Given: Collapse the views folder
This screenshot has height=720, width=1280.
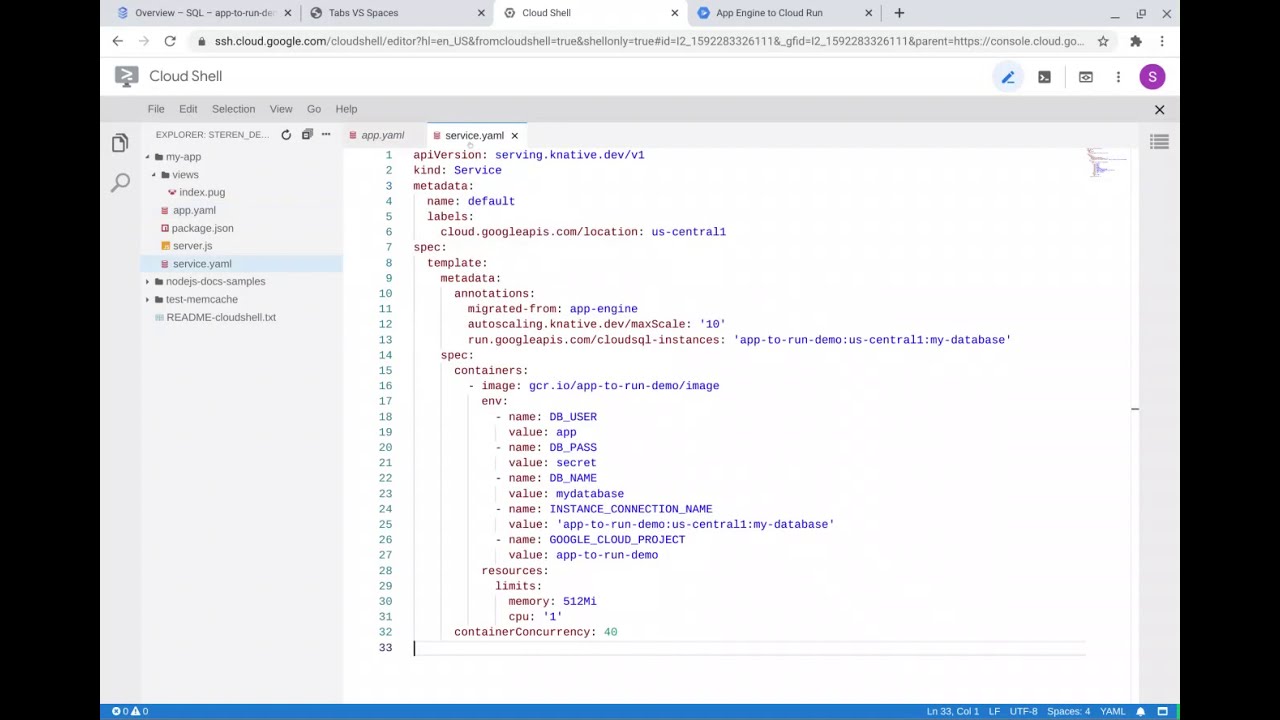Looking at the screenshot, I should 154,175.
